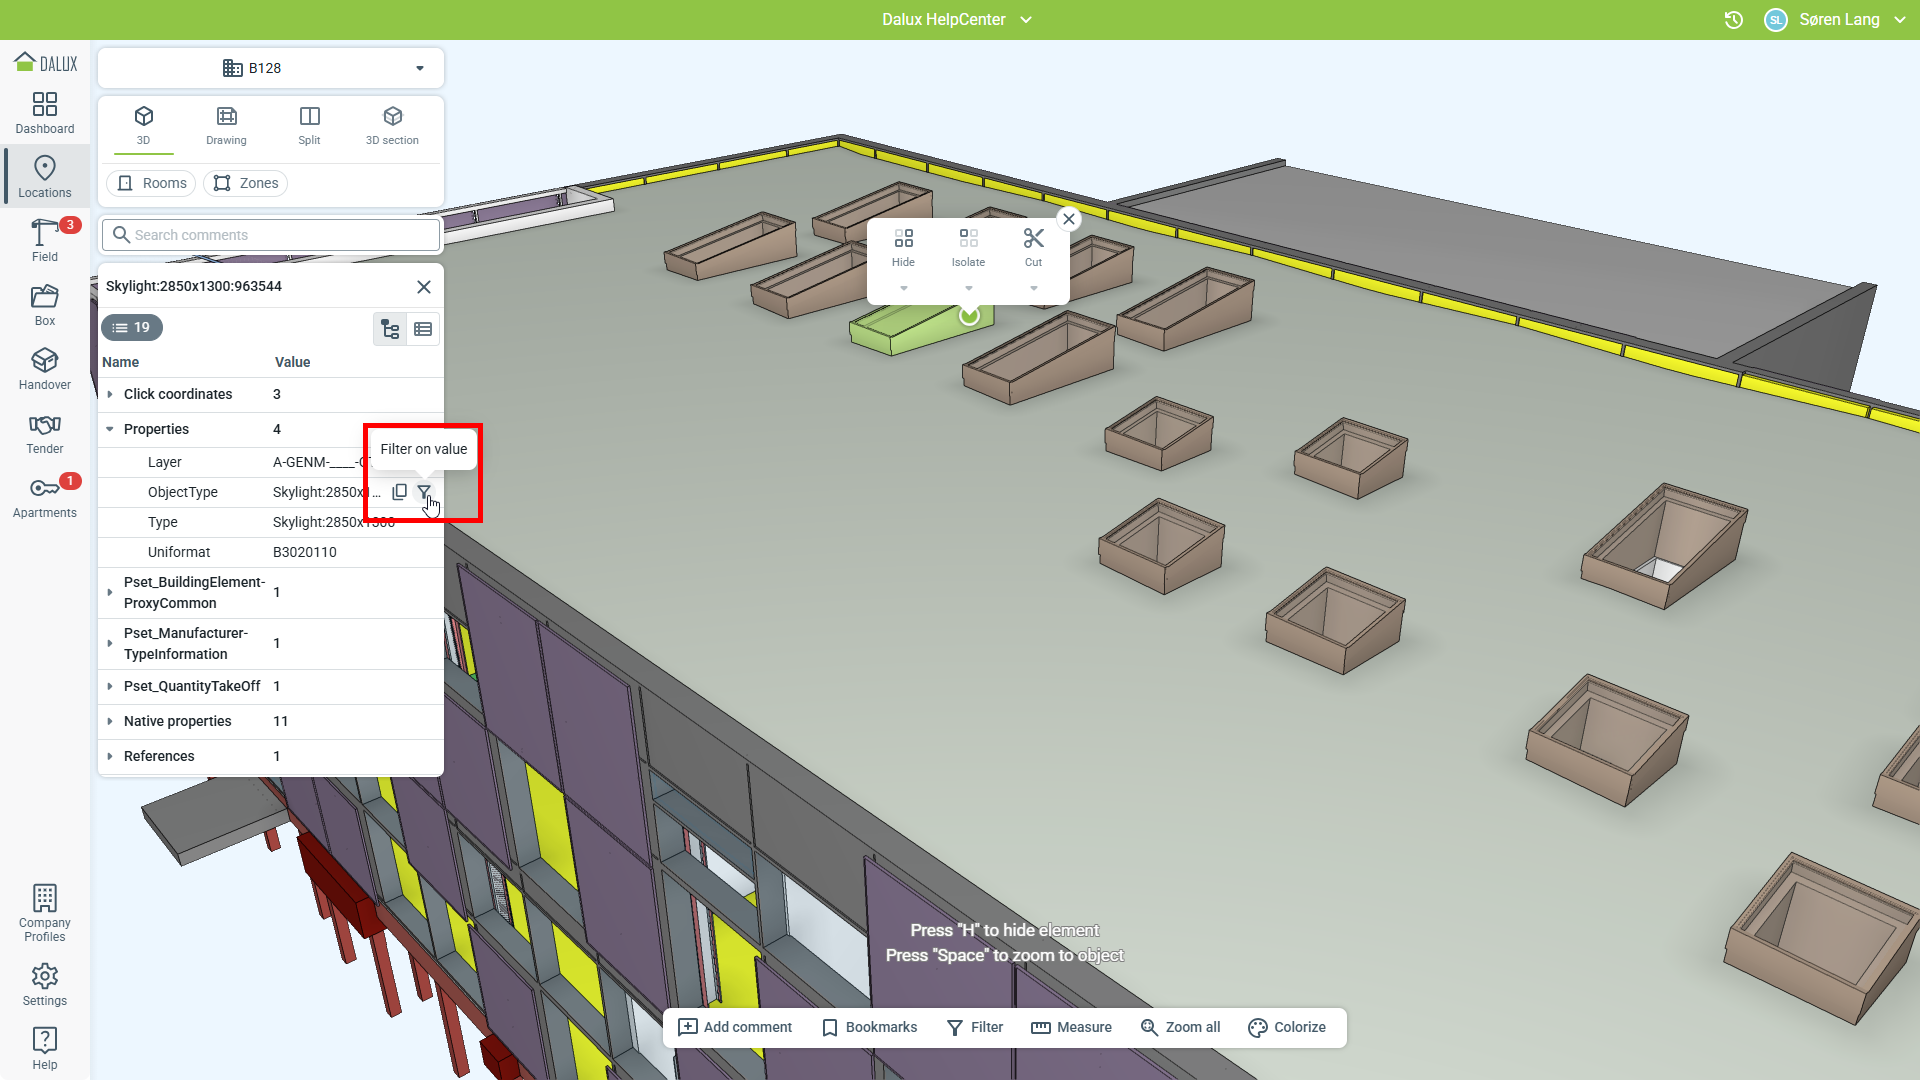Click the Filter on value funnel icon

pos(424,492)
